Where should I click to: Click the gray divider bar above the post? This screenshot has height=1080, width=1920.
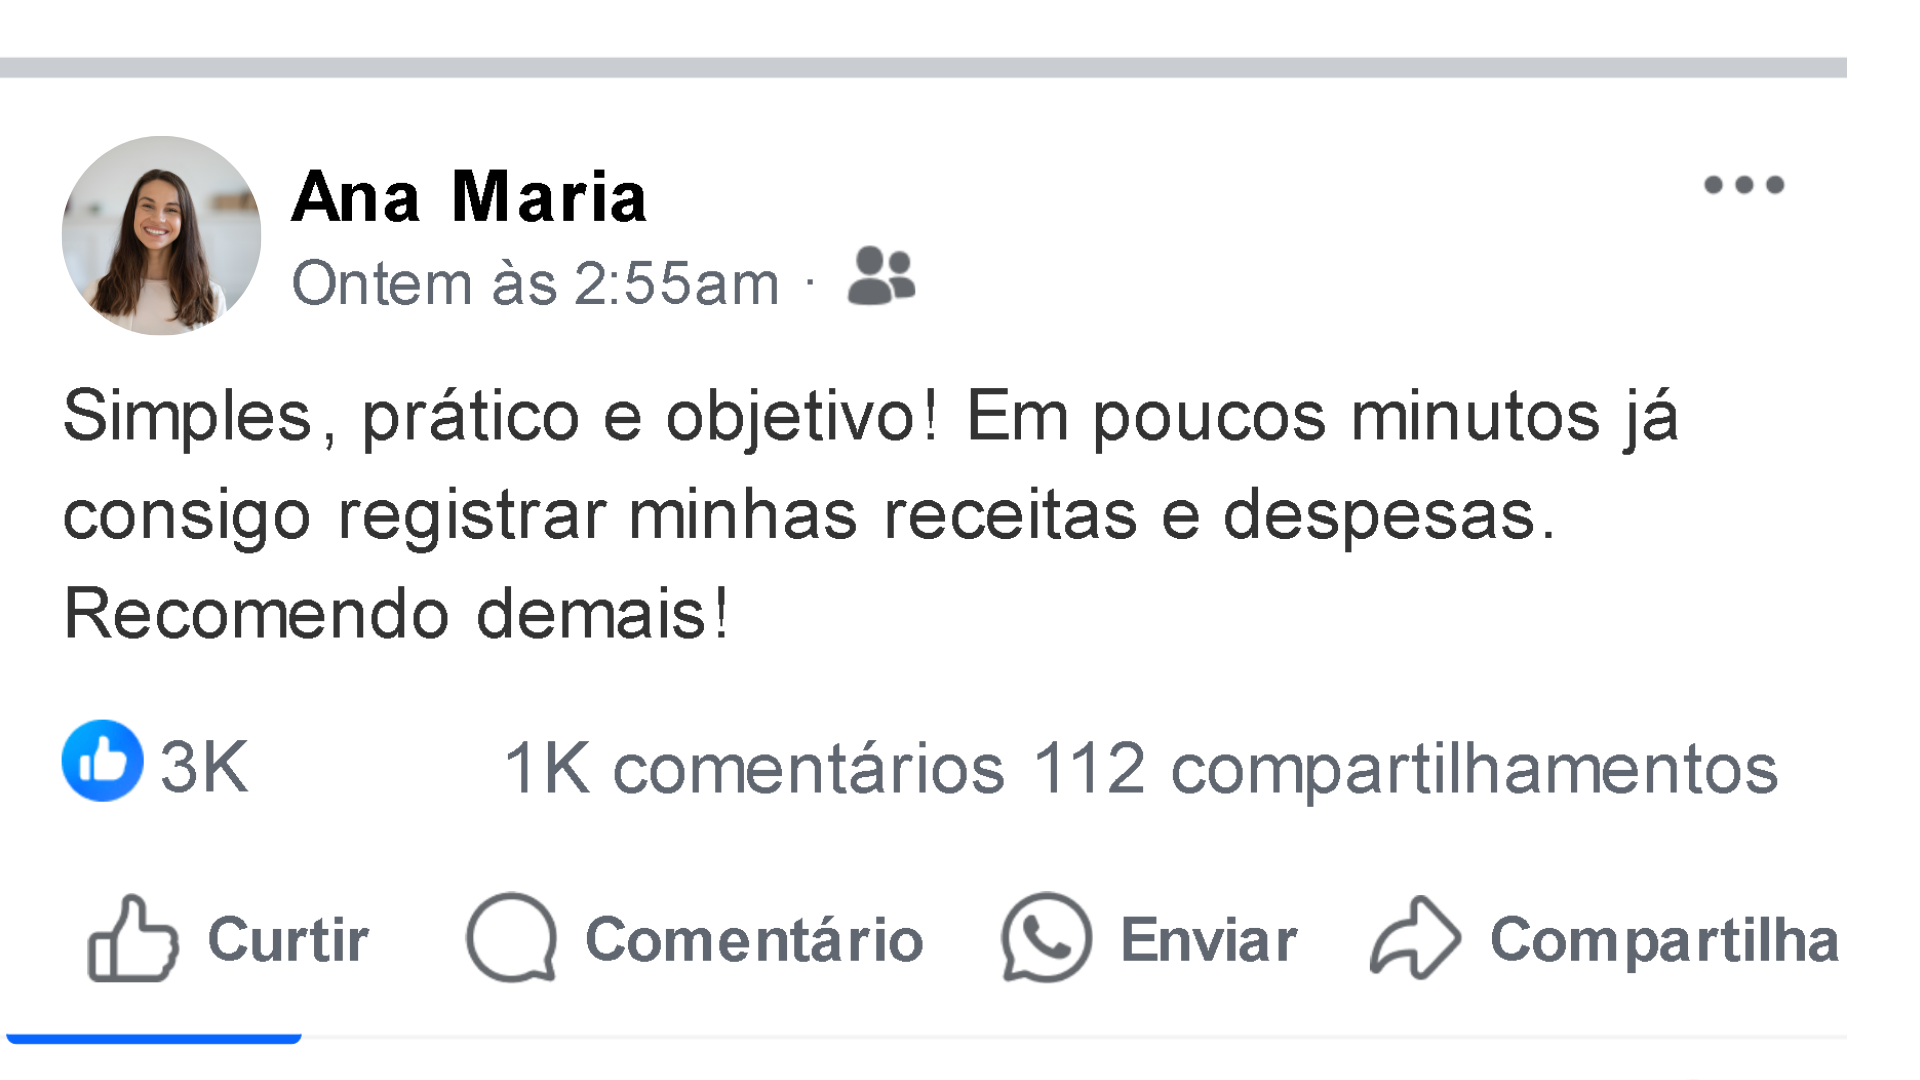922,67
